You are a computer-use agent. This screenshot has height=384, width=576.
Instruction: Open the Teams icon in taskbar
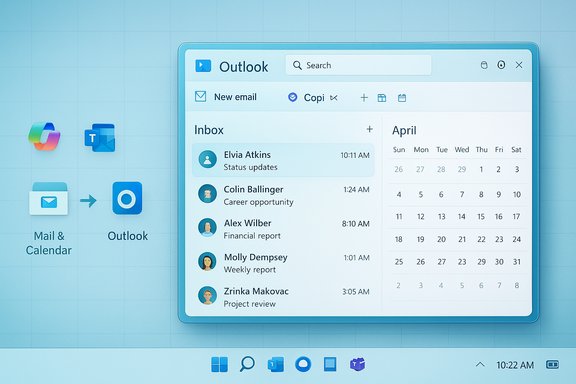point(357,365)
